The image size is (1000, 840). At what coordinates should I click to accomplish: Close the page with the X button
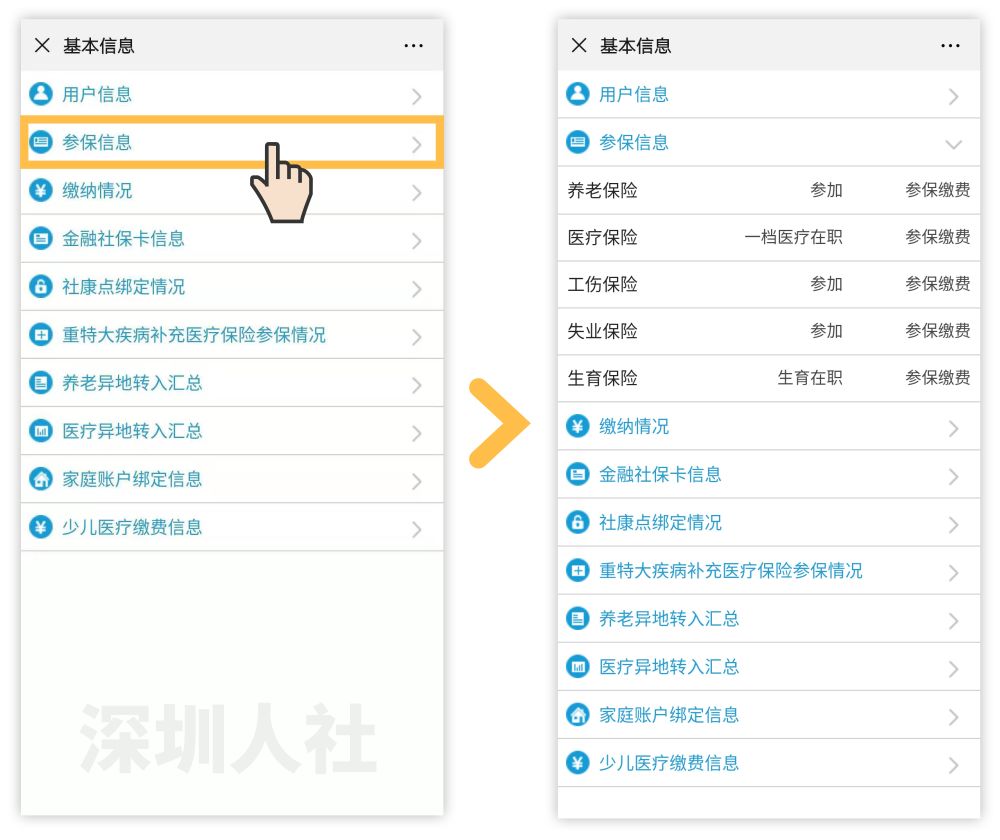click(x=41, y=45)
